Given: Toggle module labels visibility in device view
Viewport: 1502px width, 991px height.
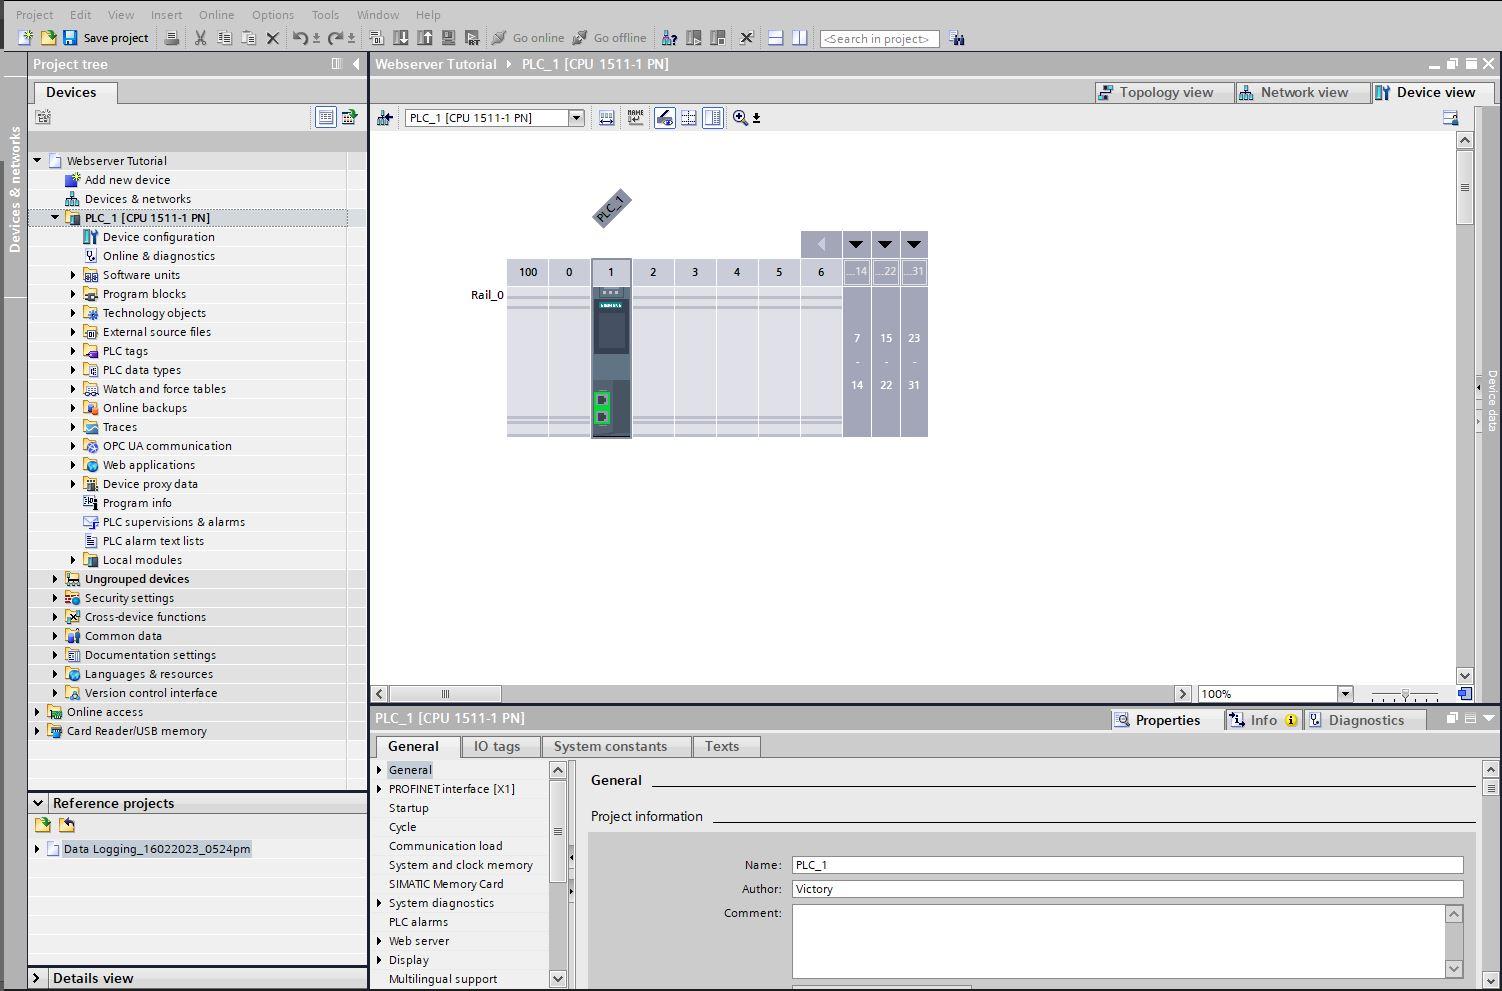Looking at the screenshot, I should (635, 117).
